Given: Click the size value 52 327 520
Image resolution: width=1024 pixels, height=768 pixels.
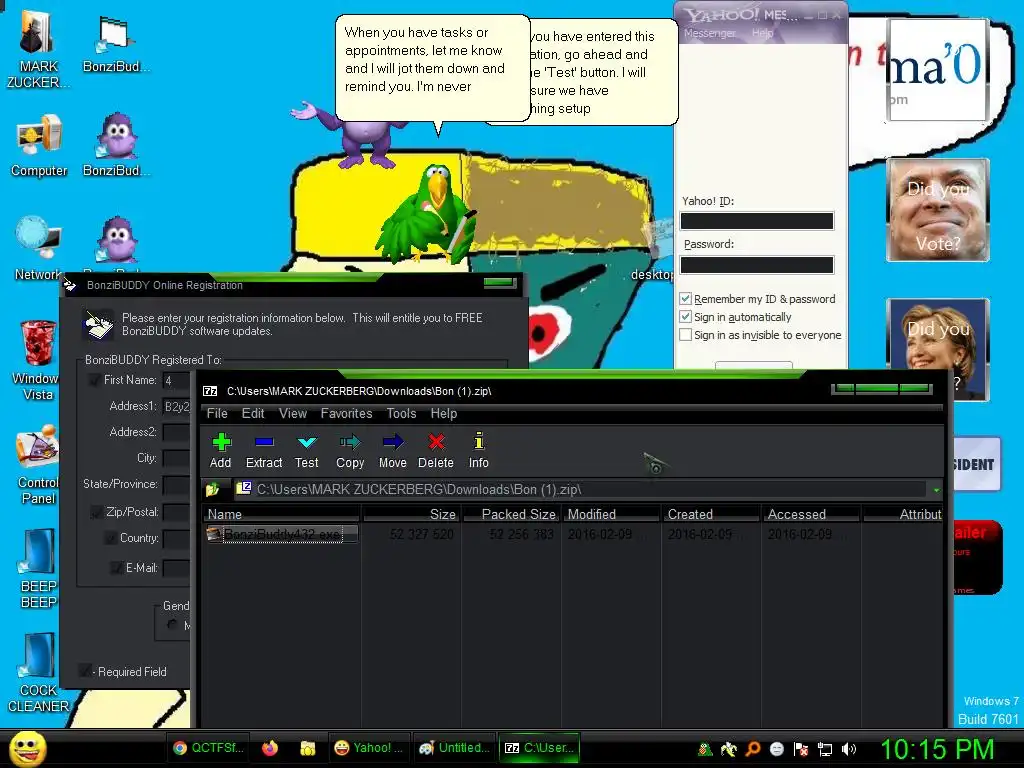Looking at the screenshot, I should click(421, 534).
